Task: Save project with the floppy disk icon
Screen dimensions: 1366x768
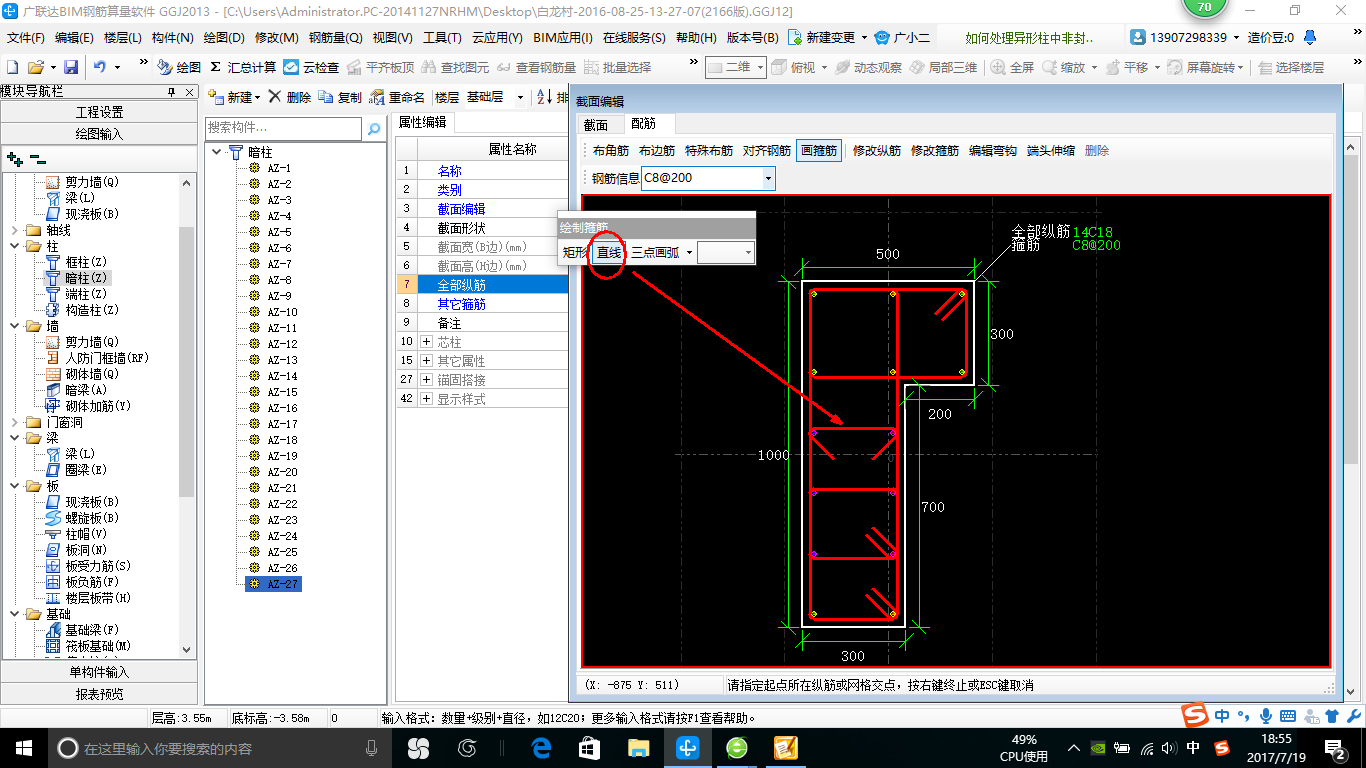Action: click(71, 67)
